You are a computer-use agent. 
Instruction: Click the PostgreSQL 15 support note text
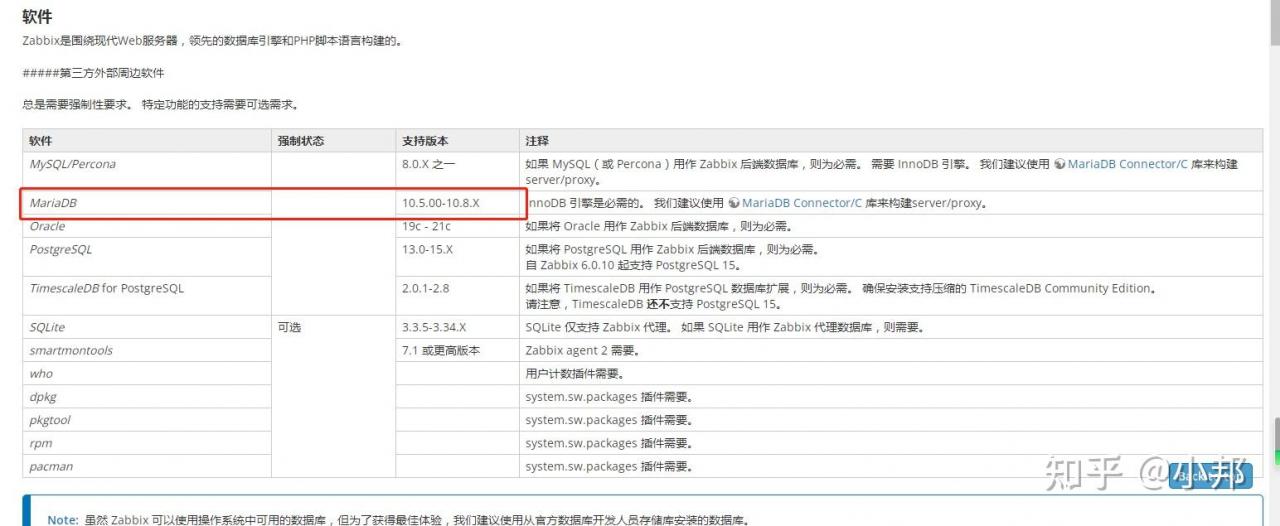pos(632,265)
